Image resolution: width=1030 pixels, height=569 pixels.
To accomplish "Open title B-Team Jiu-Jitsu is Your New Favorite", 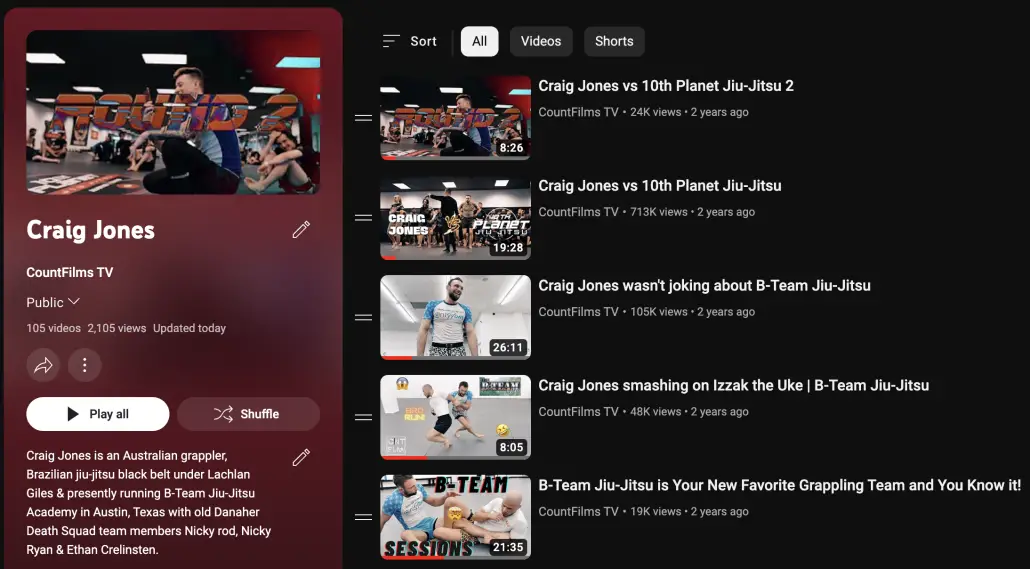I will tap(780, 486).
